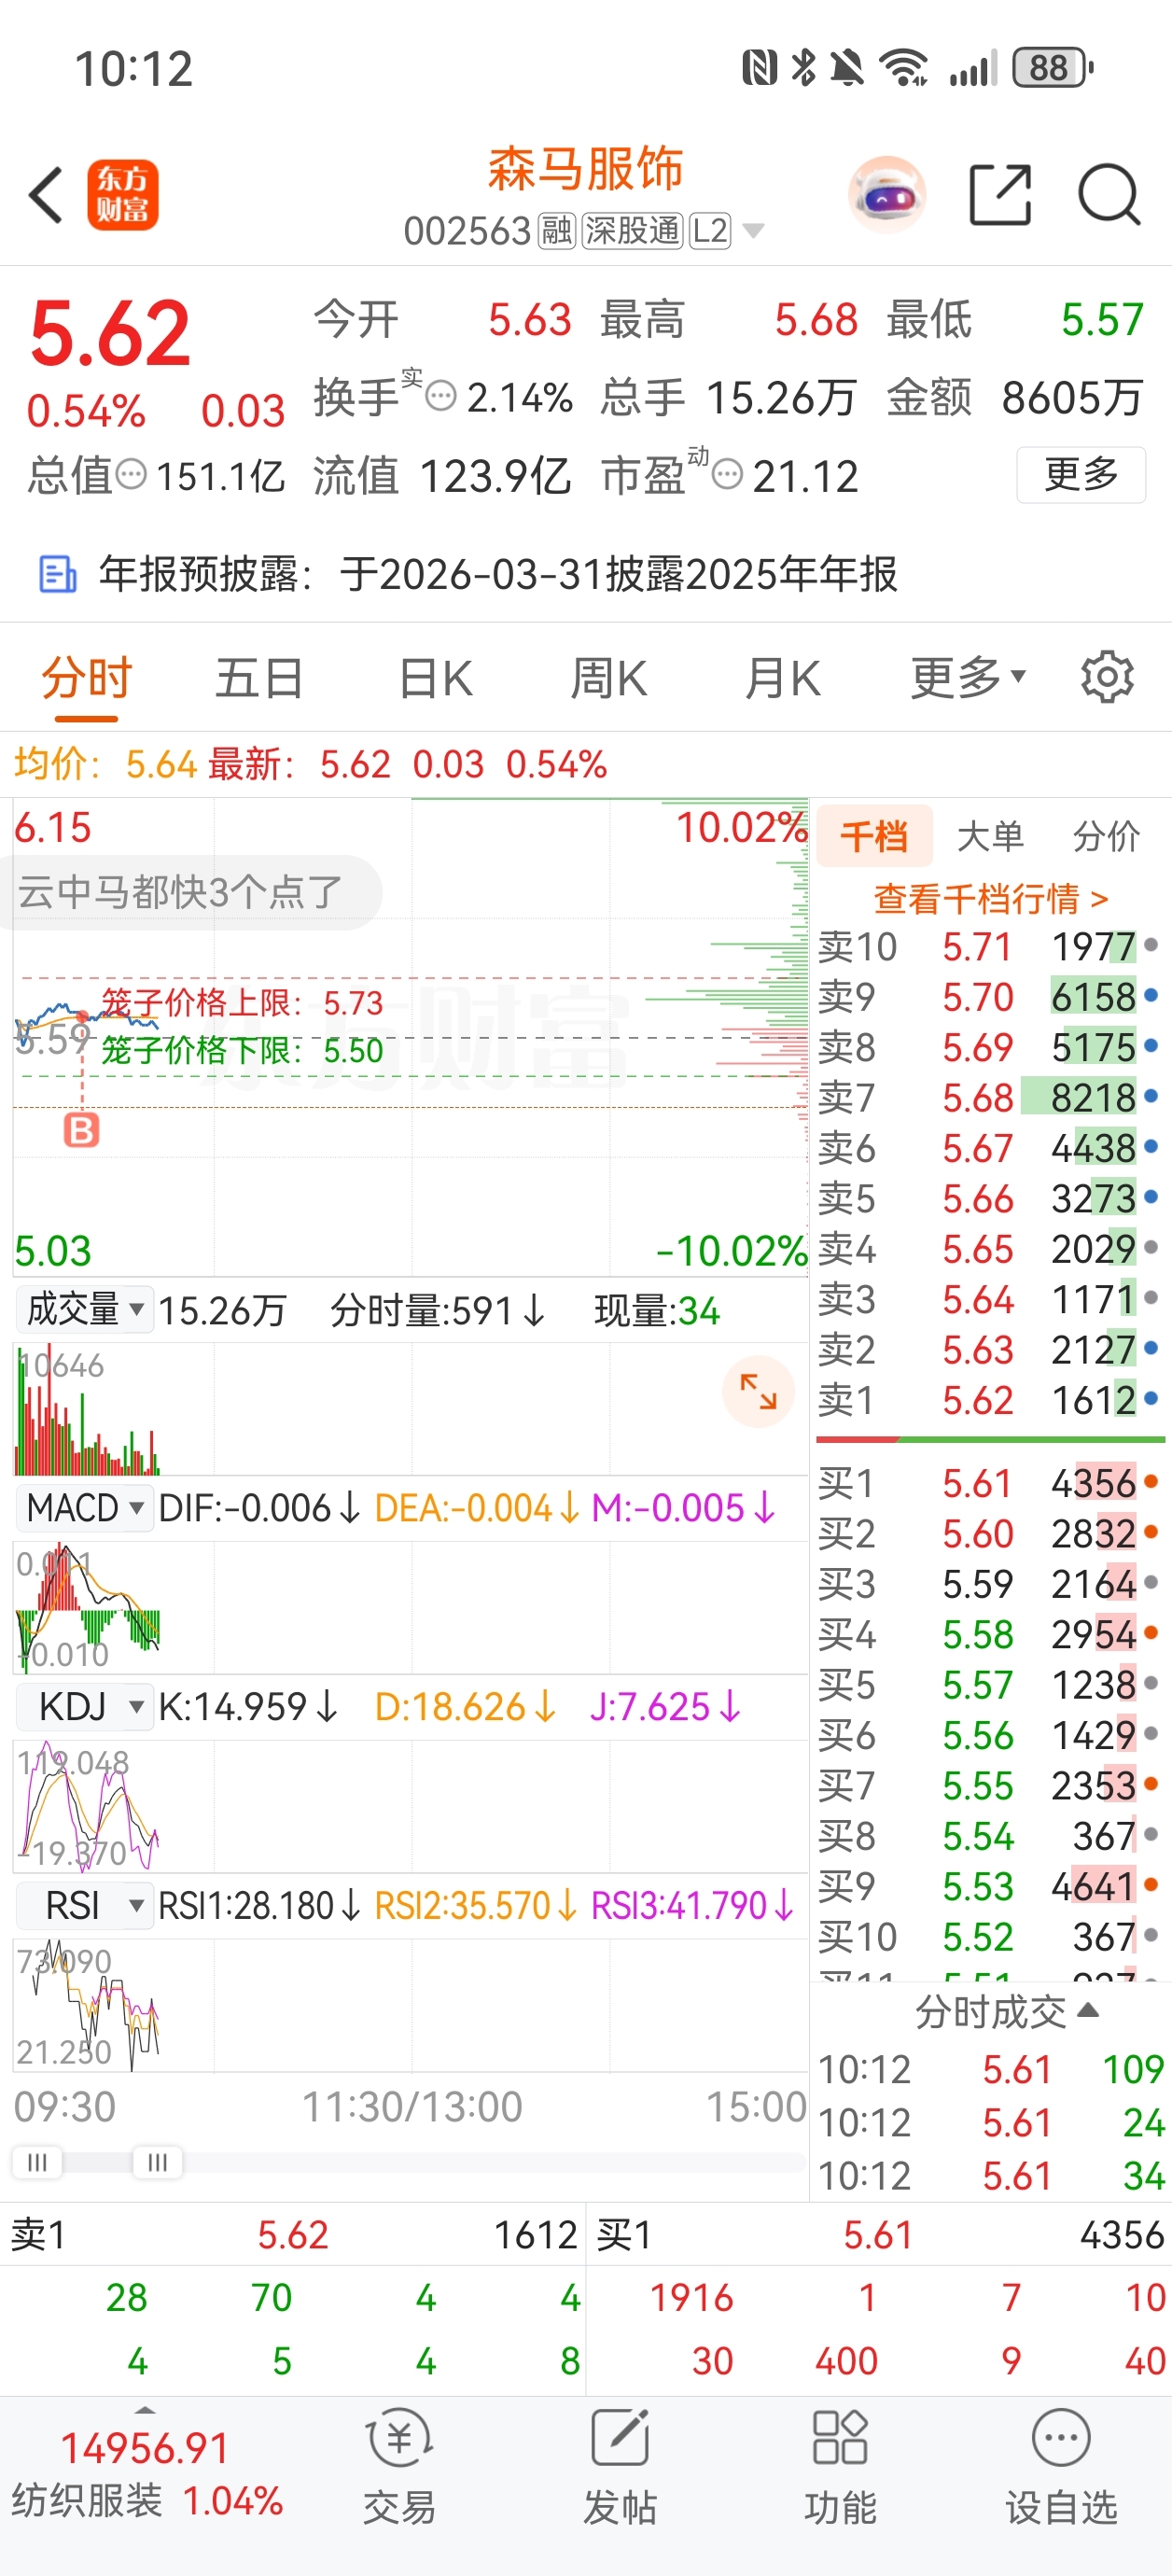Expand chart to fullscreen arrows icon
This screenshot has width=1172, height=2576.
[x=758, y=1391]
